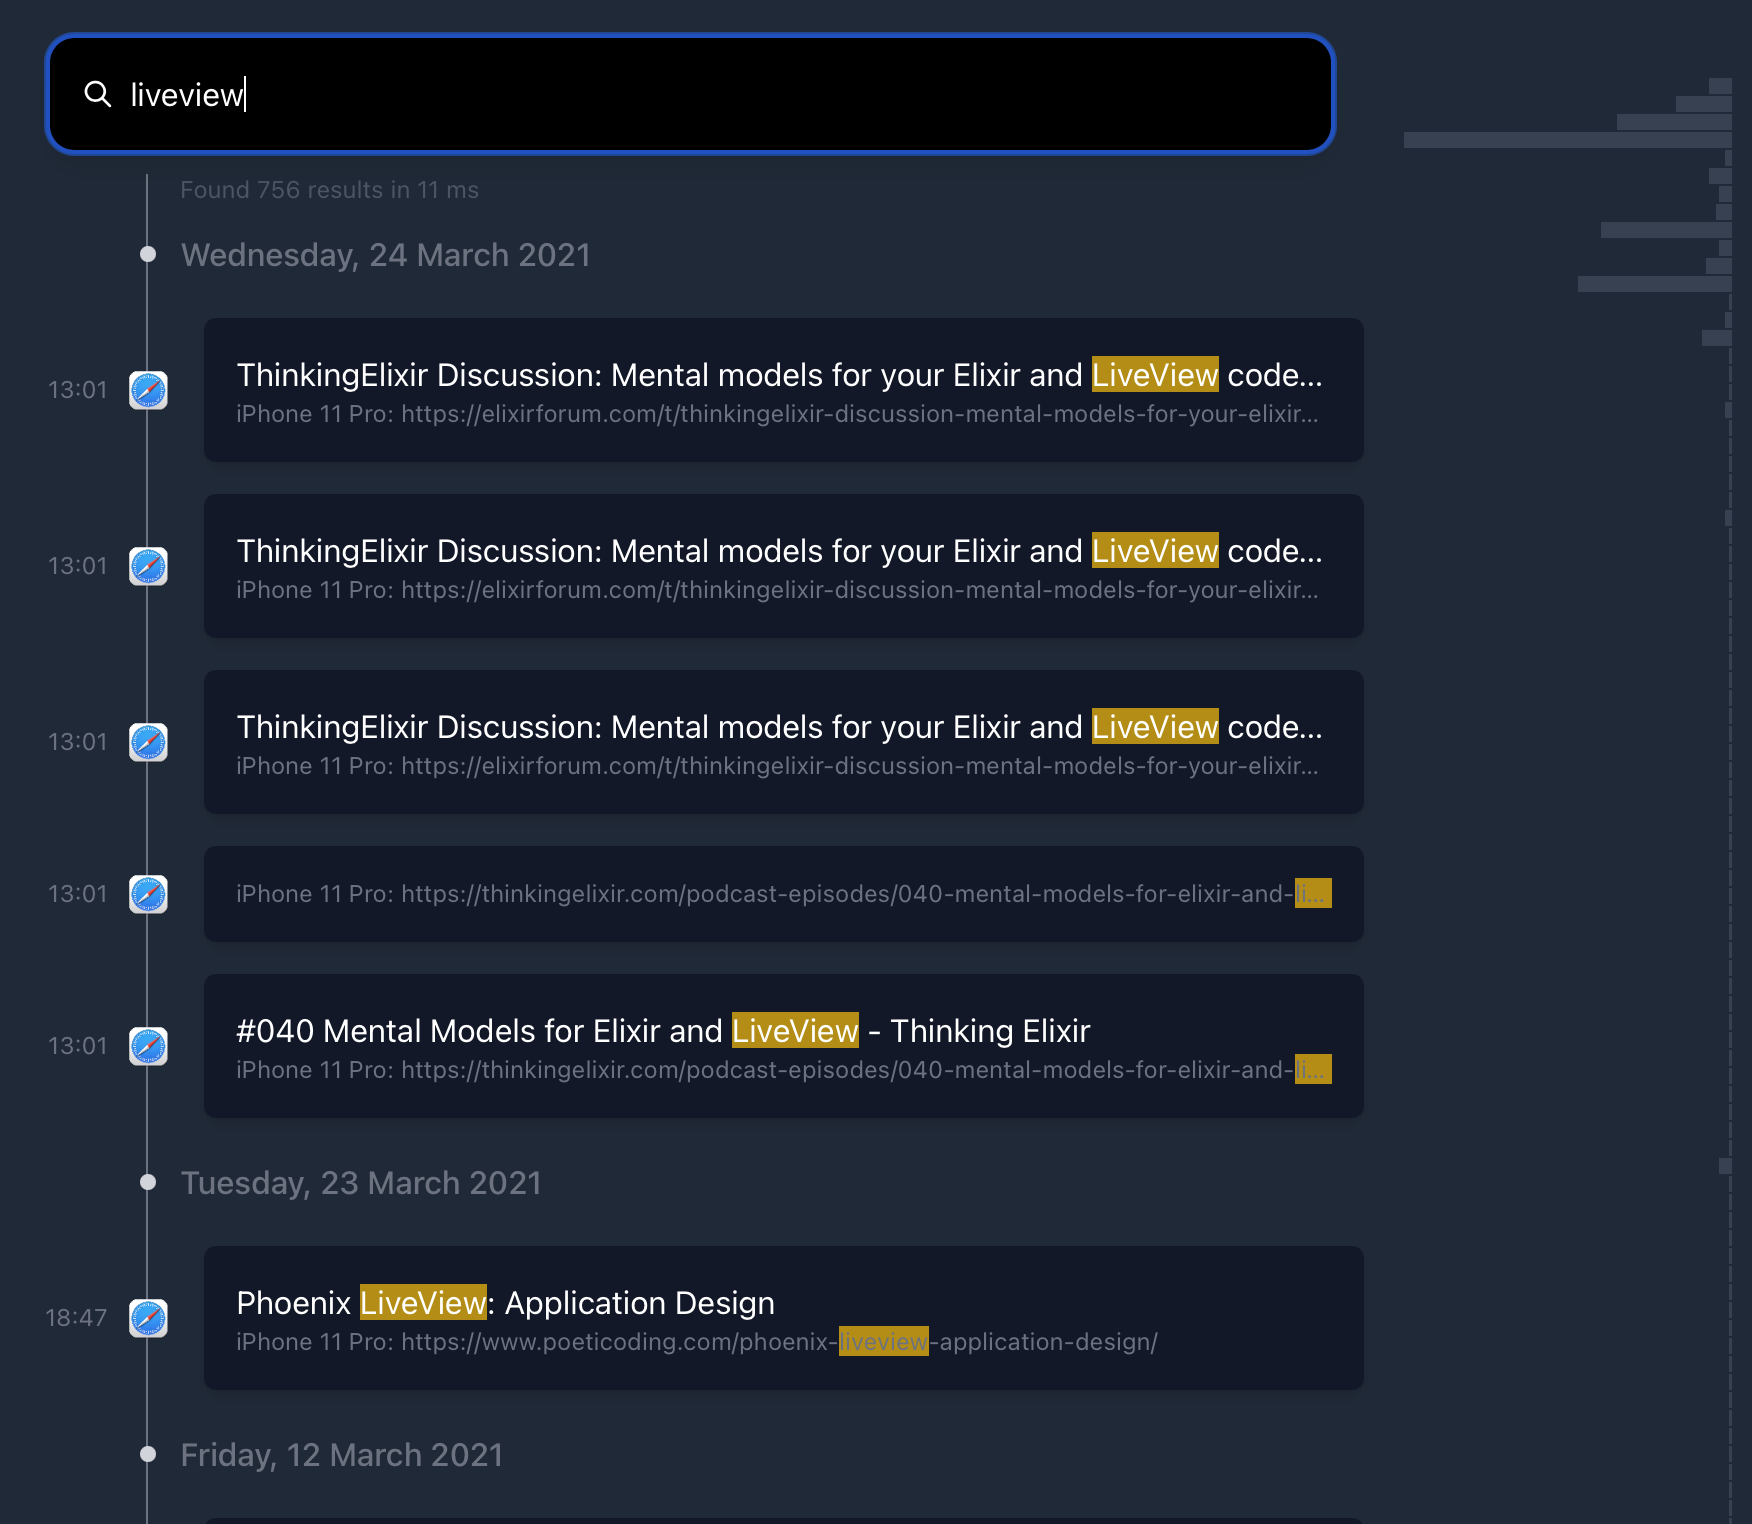Click the Safari icon beside the thinkingelixir.com URL result
Image resolution: width=1752 pixels, height=1524 pixels.
(x=147, y=895)
